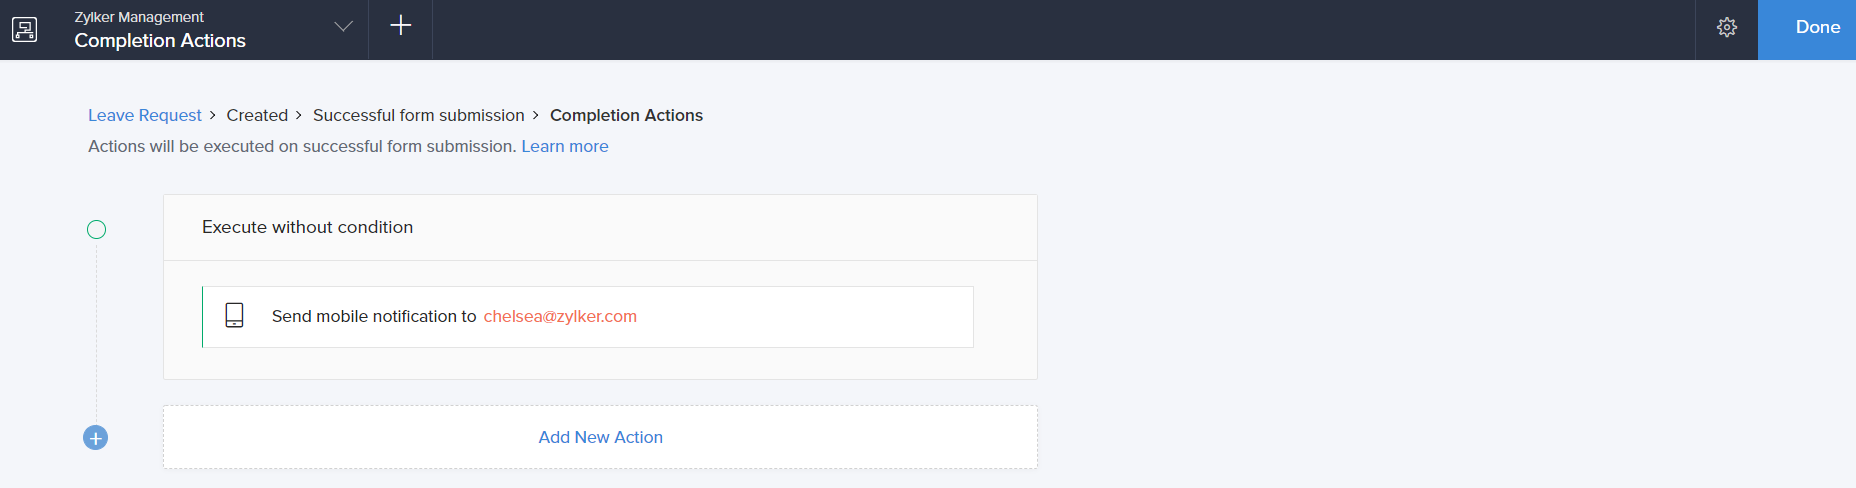Click the Execute without condition header

[307, 228]
